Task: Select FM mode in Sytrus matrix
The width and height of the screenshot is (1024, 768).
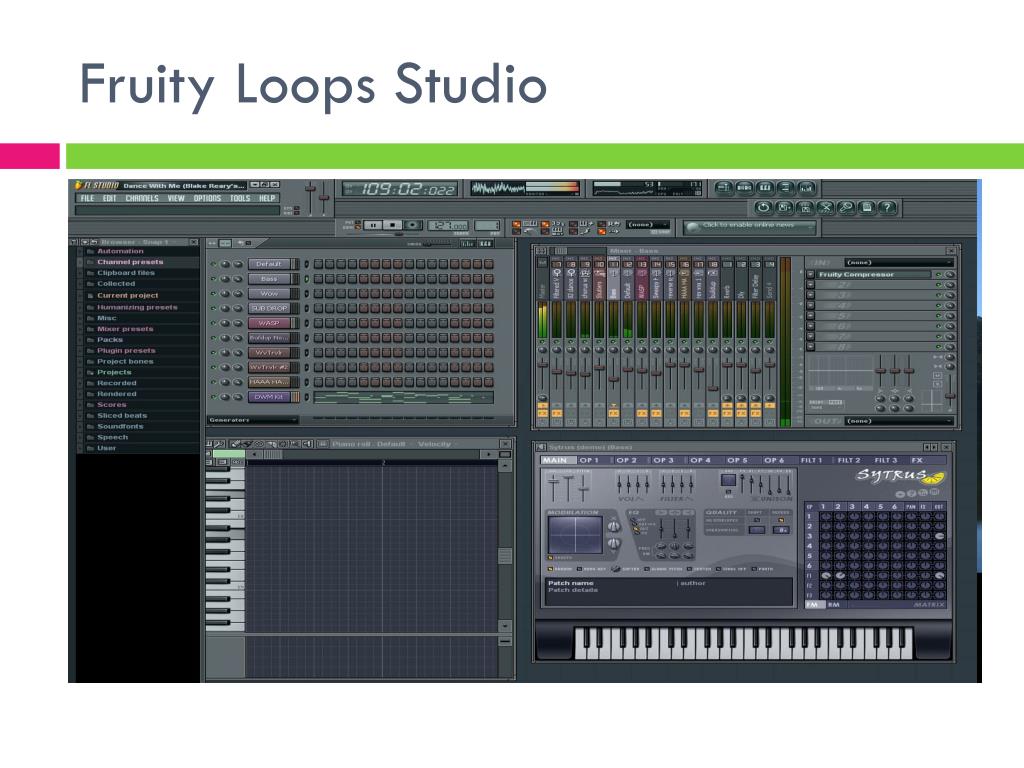Action: pos(812,605)
